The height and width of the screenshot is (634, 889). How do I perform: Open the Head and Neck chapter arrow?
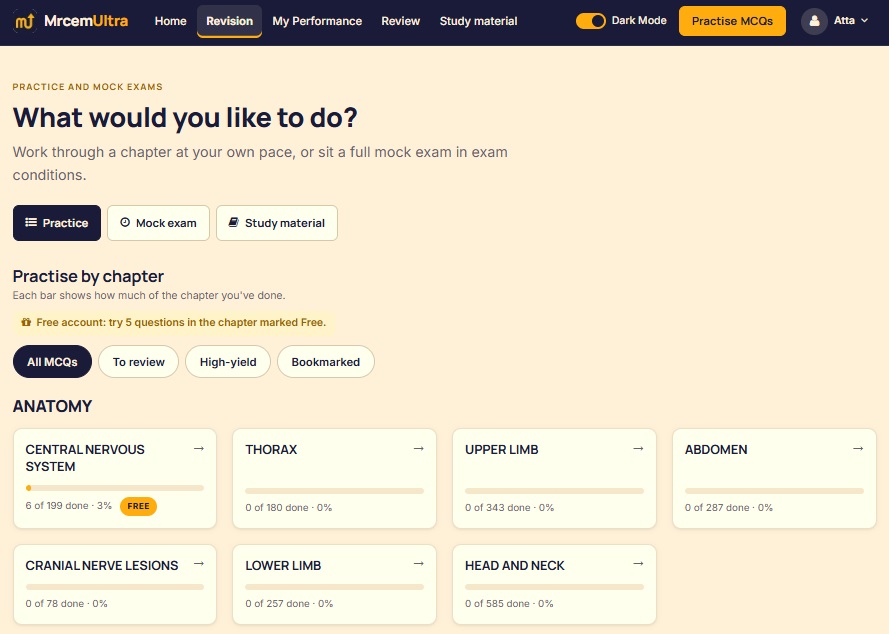(x=638, y=564)
